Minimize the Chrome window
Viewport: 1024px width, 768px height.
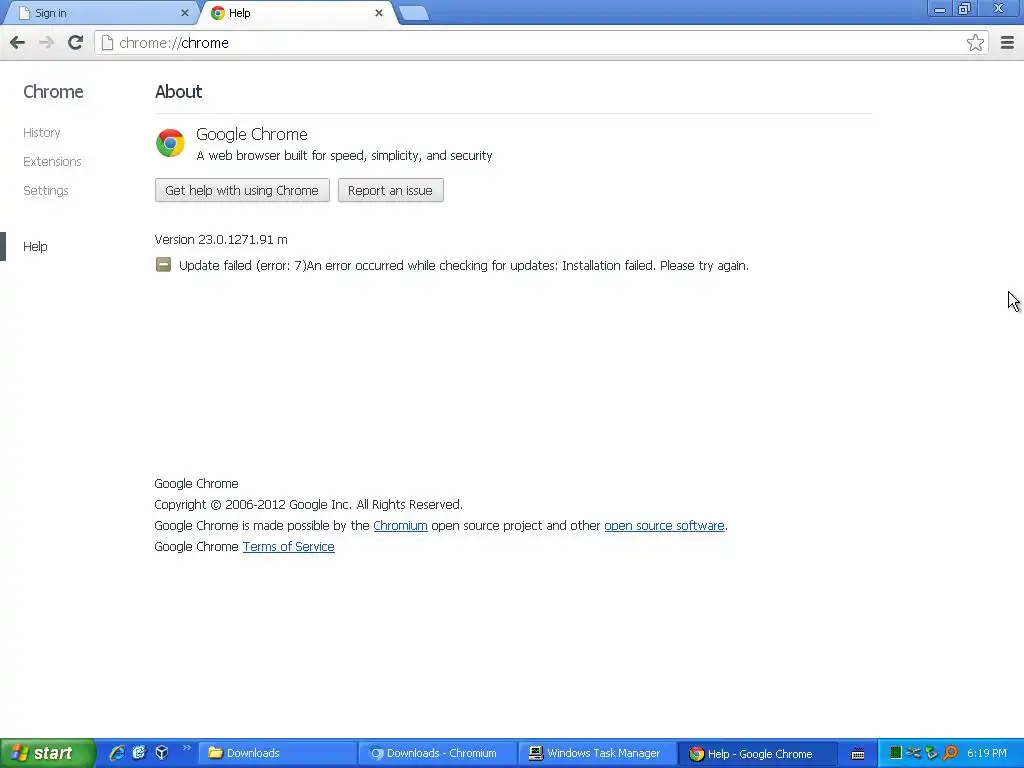point(940,9)
